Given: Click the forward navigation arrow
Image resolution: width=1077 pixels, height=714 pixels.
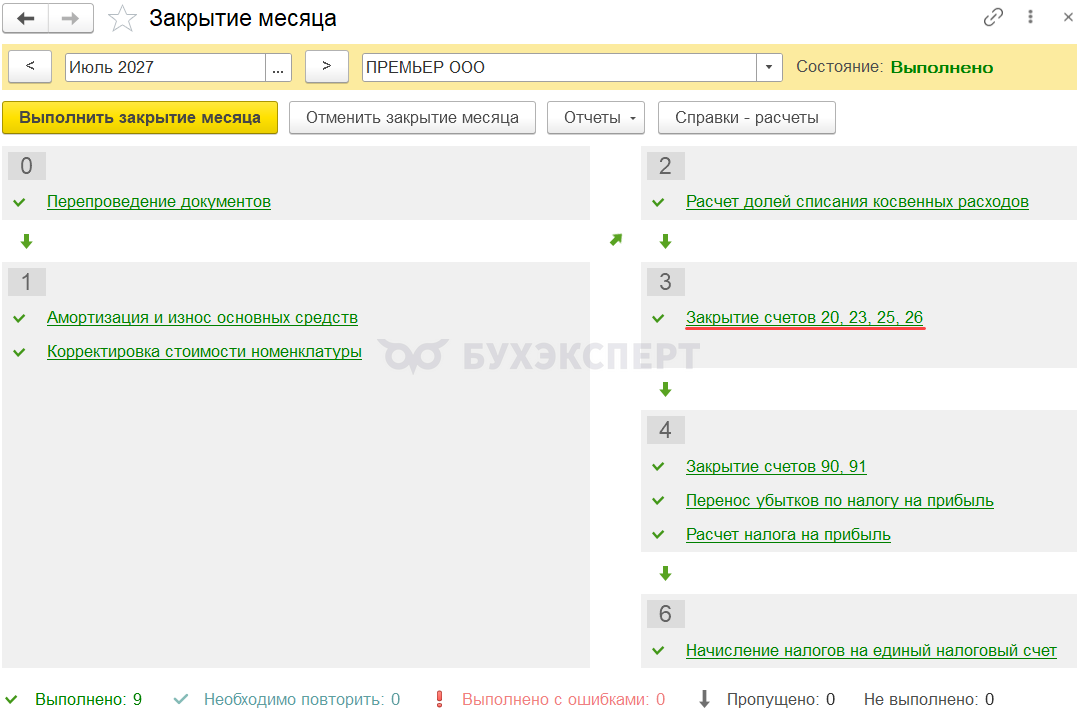Looking at the screenshot, I should click(x=70, y=19).
